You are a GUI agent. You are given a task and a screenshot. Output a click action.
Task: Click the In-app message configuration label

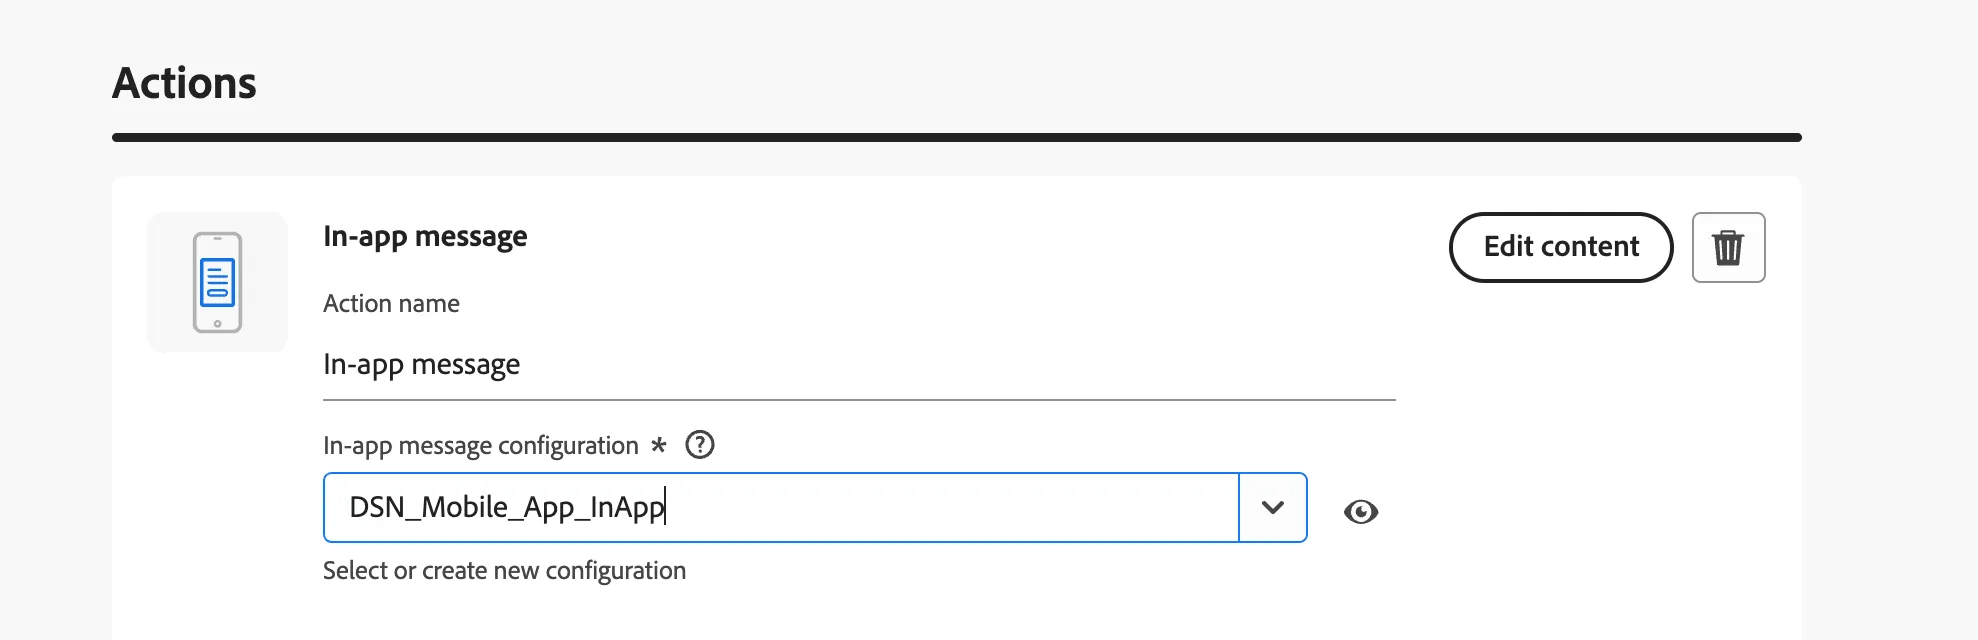[x=480, y=445]
